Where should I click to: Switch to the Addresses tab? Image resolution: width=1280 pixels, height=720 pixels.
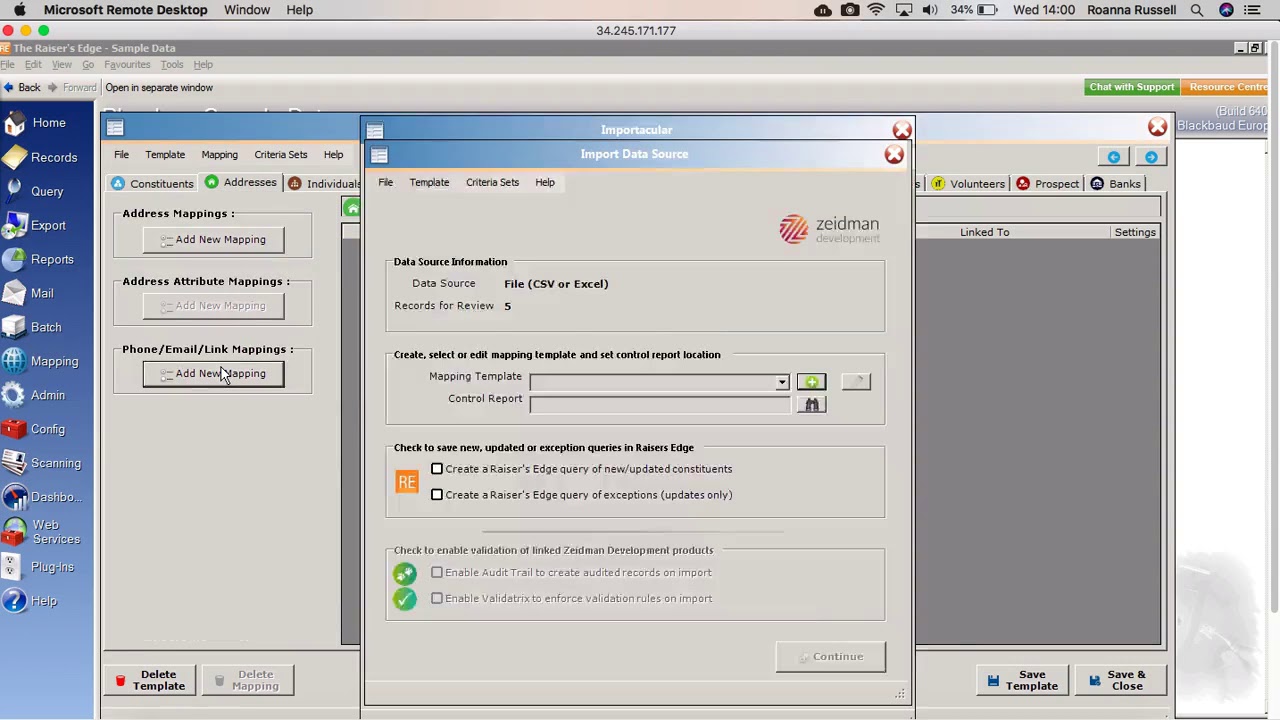click(241, 183)
